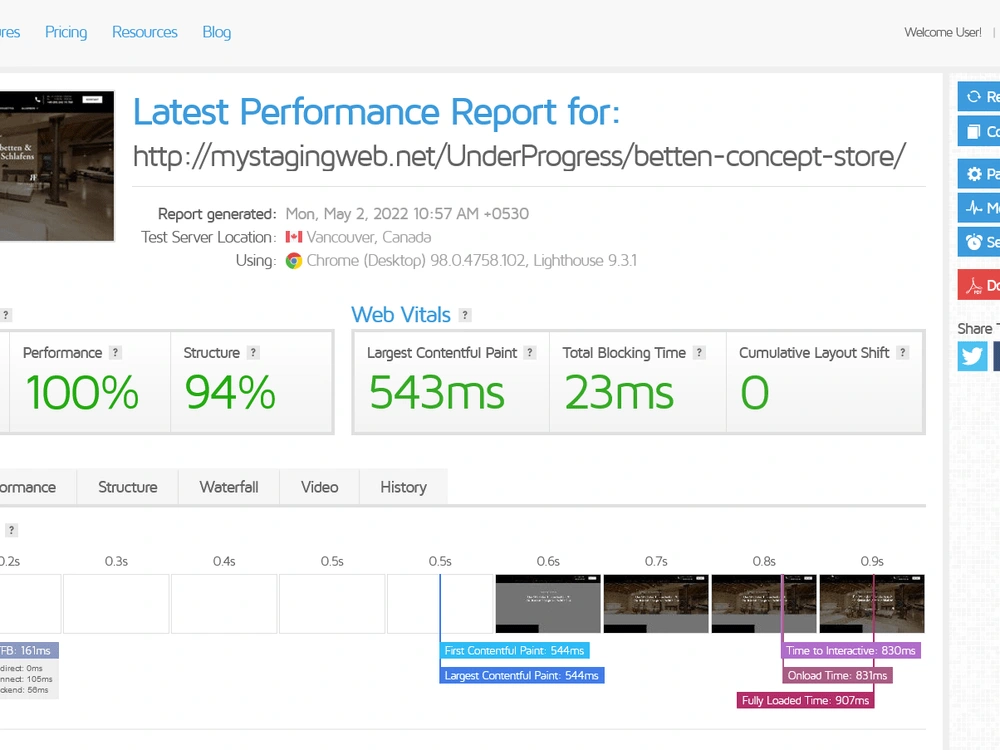Click the Set Up Alerts alarm-clock button

[979, 242]
